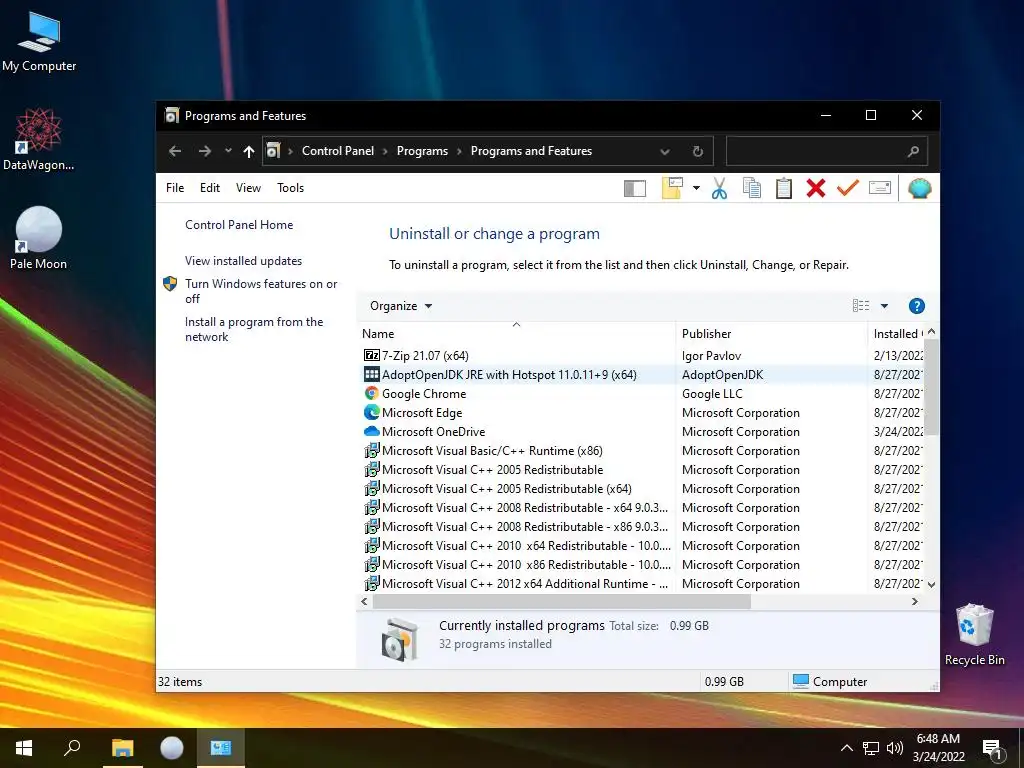The height and width of the screenshot is (768, 1024).
Task: Click the taskbar search magnifier
Action: (x=72, y=748)
